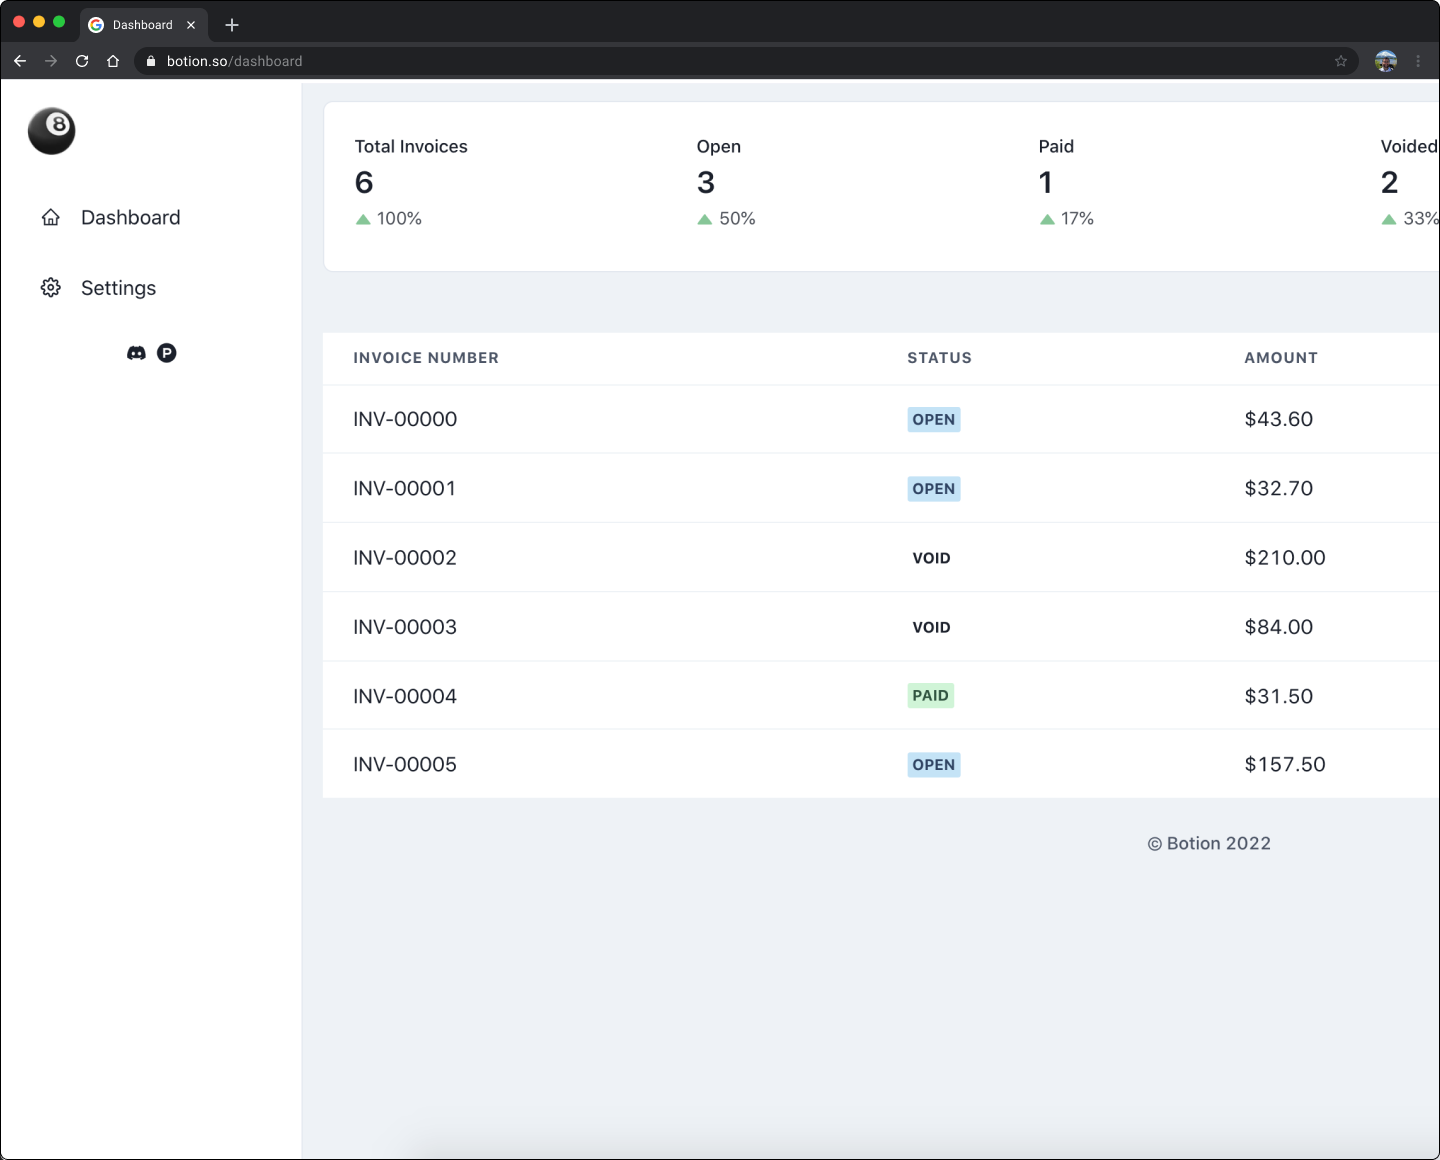Select the Dashboard browser tab

pyautogui.click(x=142, y=25)
